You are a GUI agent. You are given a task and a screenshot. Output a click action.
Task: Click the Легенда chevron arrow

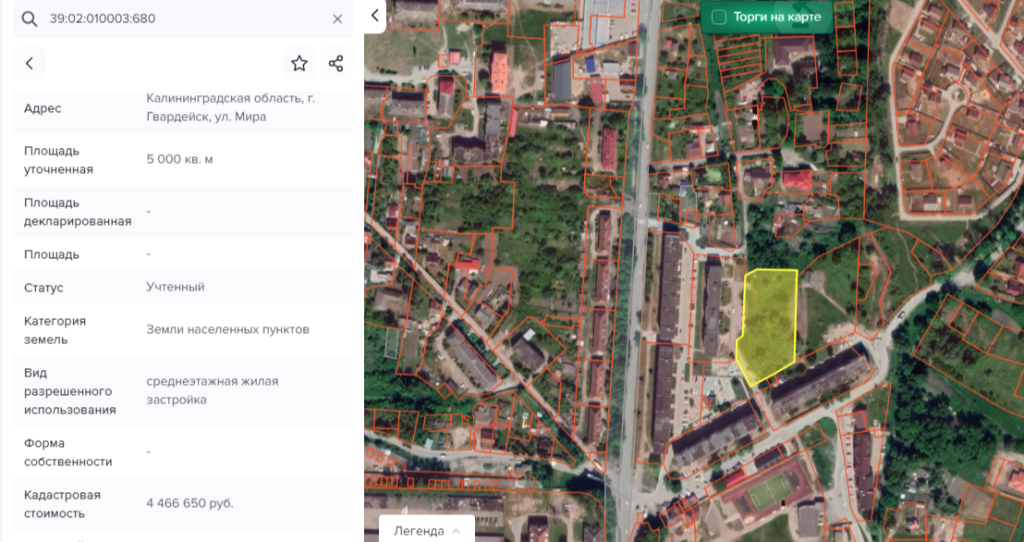pyautogui.click(x=457, y=530)
